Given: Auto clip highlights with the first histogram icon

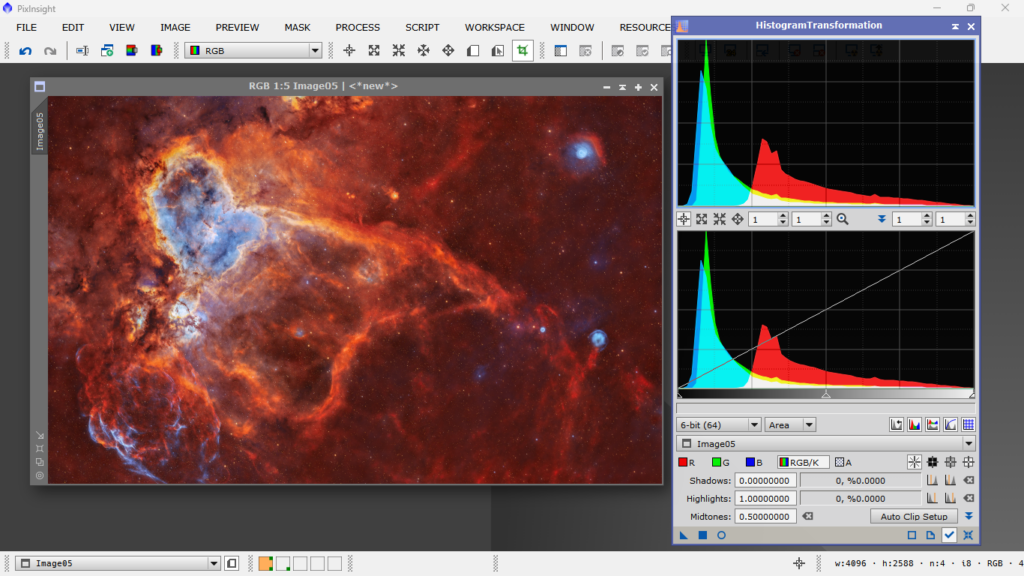Looking at the screenshot, I should coord(932,498).
